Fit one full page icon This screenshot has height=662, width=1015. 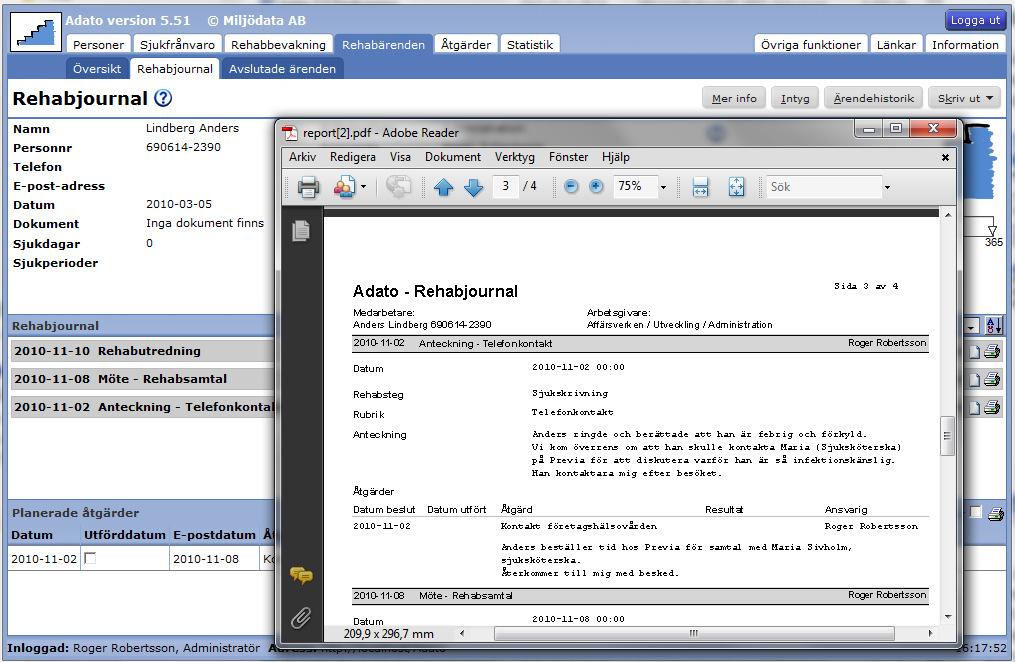tap(736, 187)
